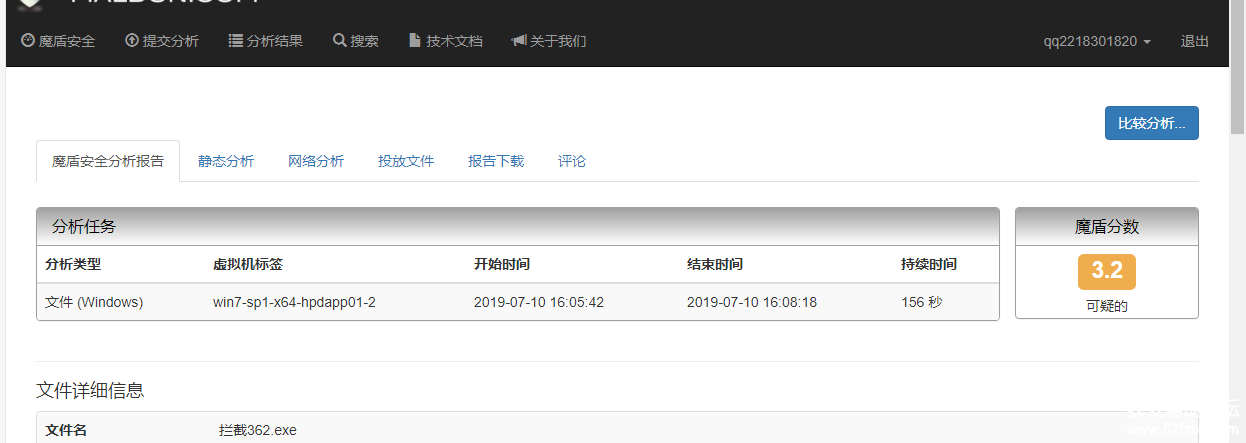Open the list icon for 分析结果
This screenshot has height=443, width=1246.
pyautogui.click(x=236, y=41)
